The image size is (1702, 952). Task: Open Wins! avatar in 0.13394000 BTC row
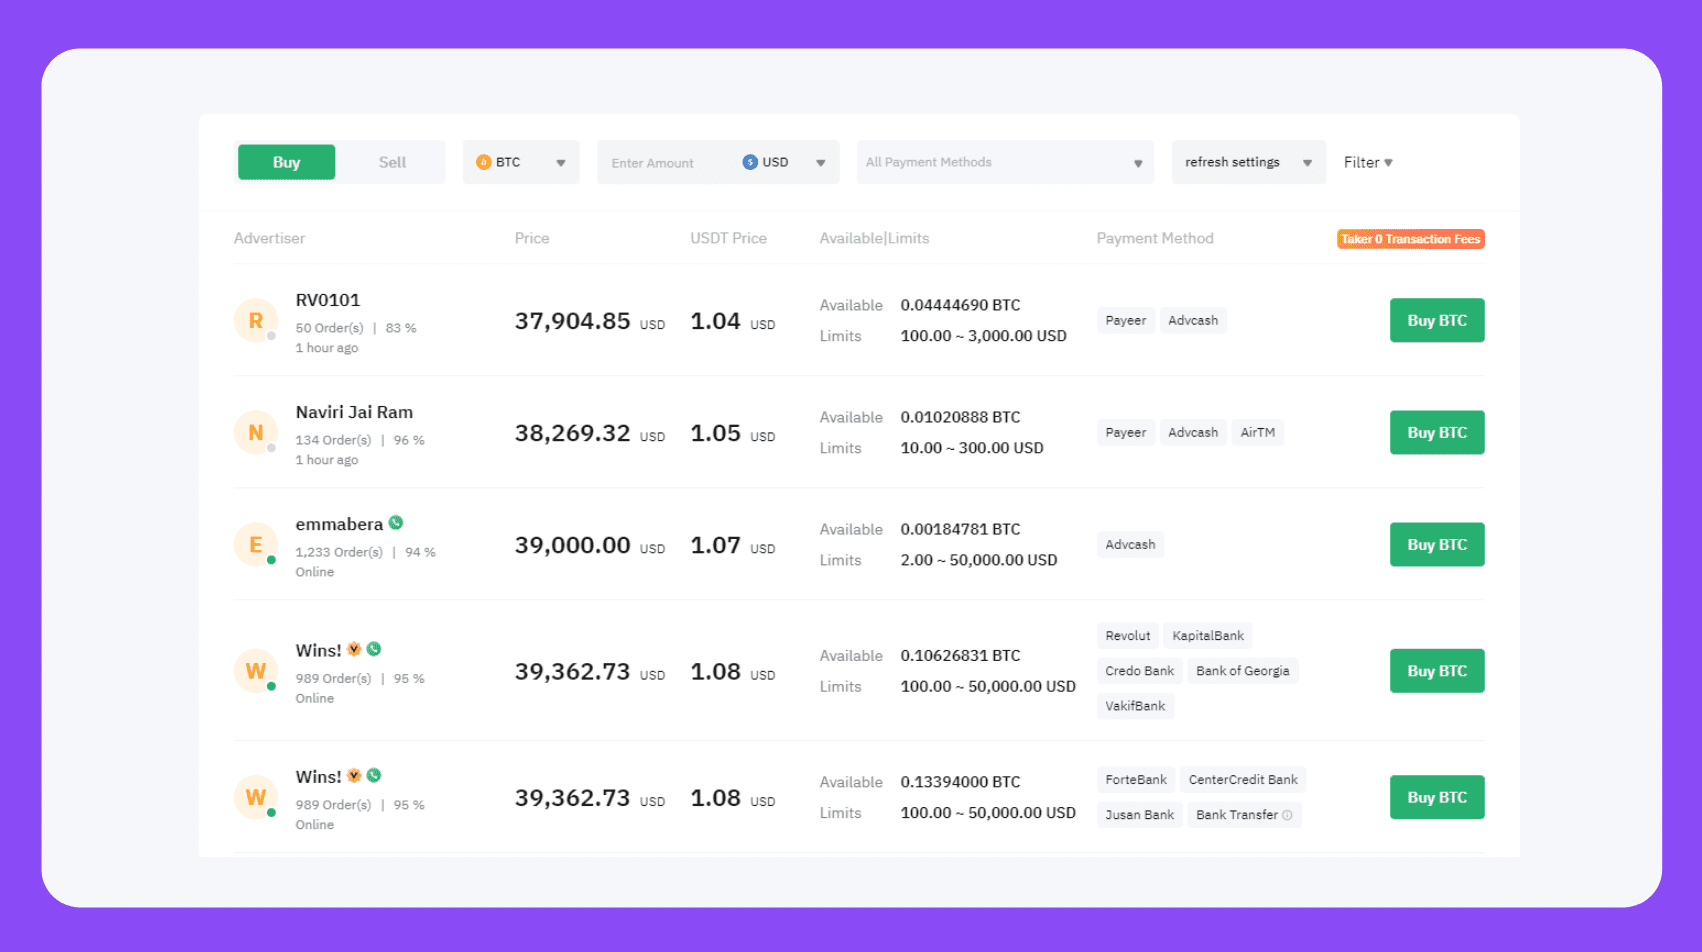point(256,797)
